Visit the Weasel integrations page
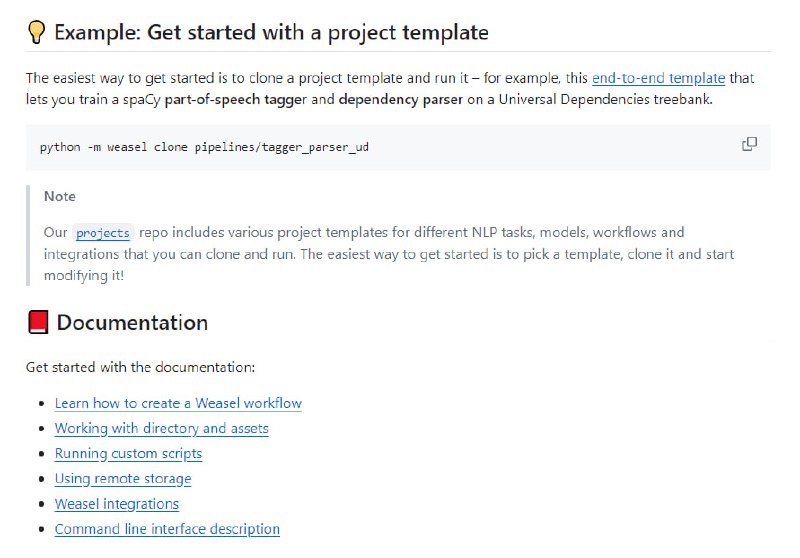 116,504
